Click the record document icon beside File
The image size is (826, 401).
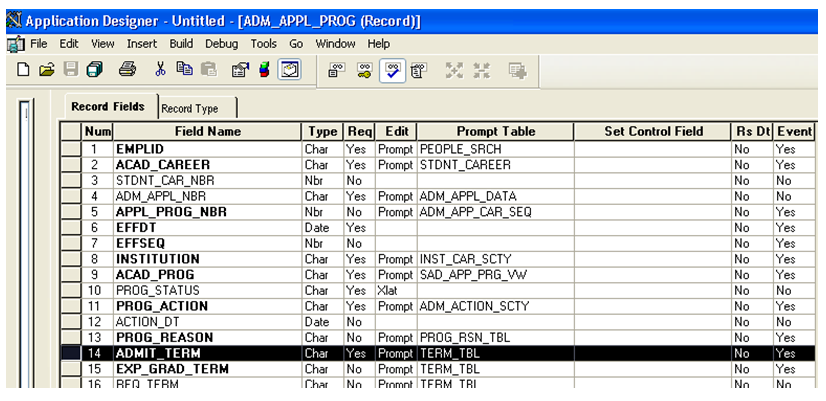[16, 44]
